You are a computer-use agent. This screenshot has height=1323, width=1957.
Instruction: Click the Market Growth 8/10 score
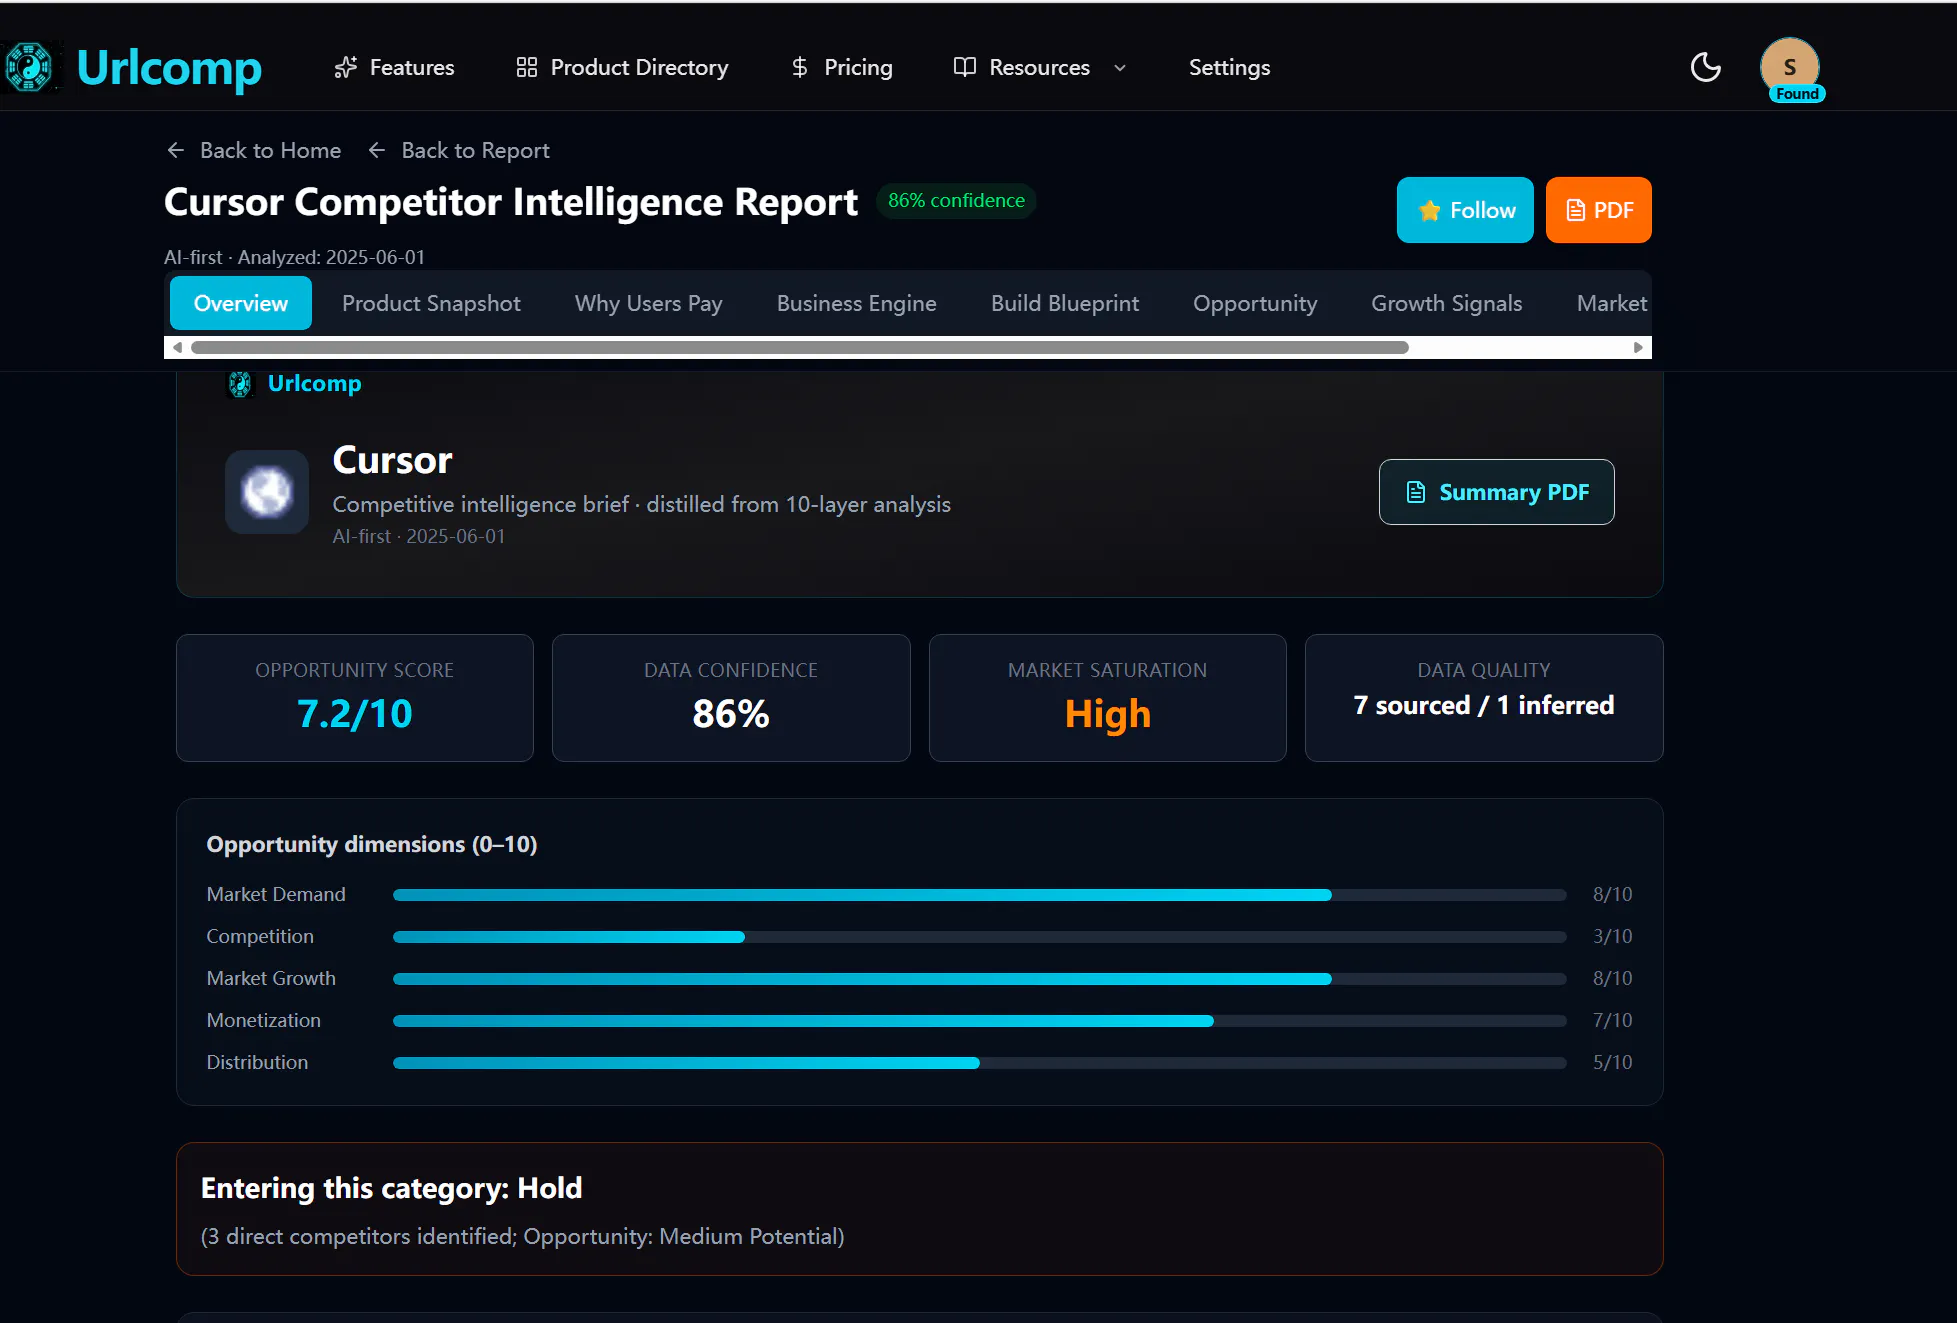pyautogui.click(x=1612, y=978)
